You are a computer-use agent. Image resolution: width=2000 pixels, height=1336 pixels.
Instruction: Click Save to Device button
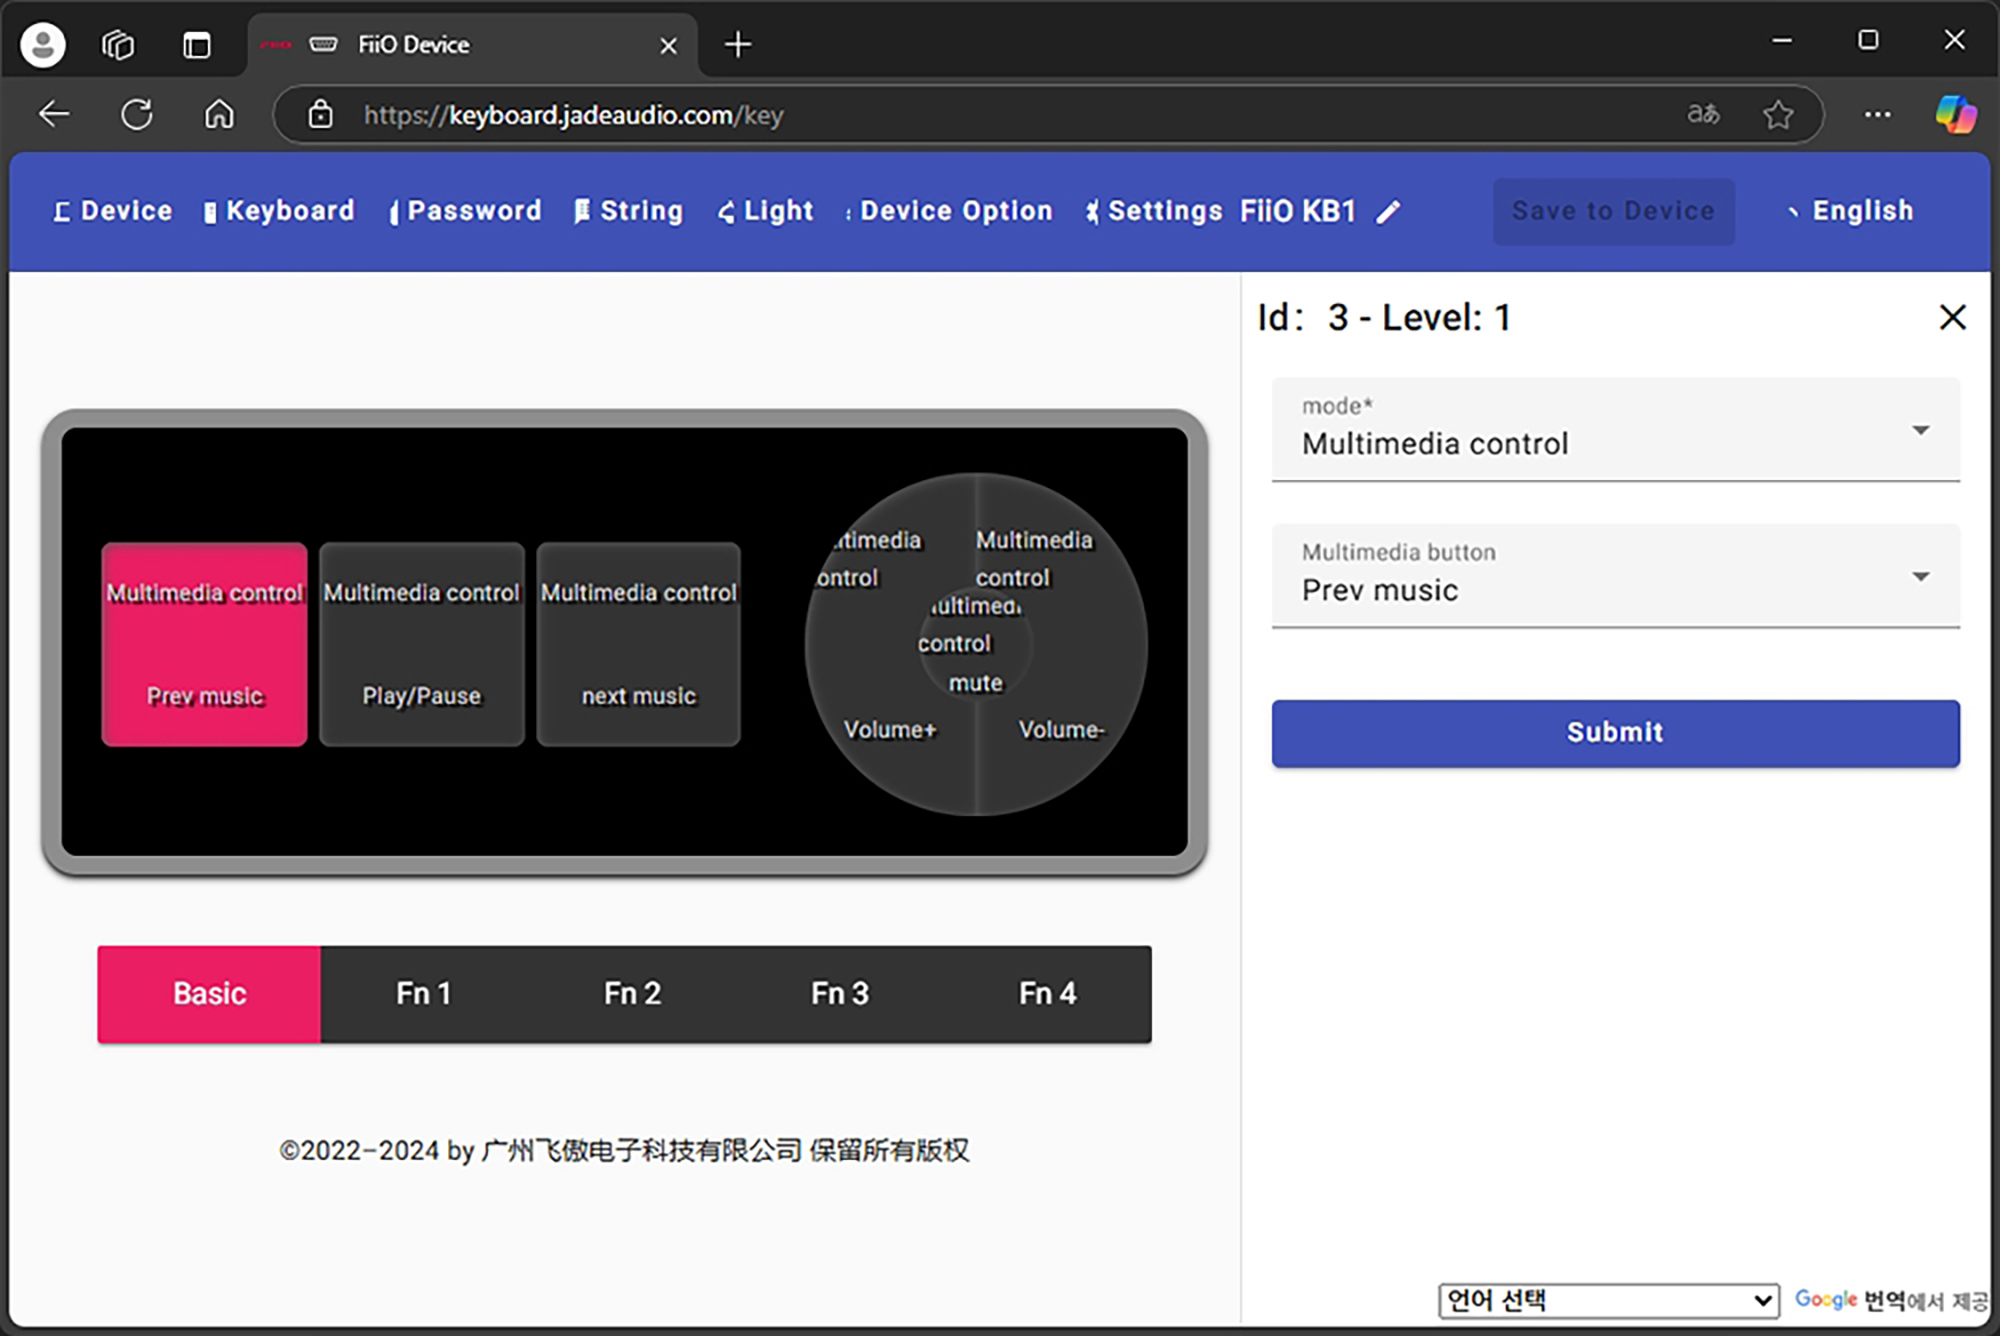coord(1613,211)
